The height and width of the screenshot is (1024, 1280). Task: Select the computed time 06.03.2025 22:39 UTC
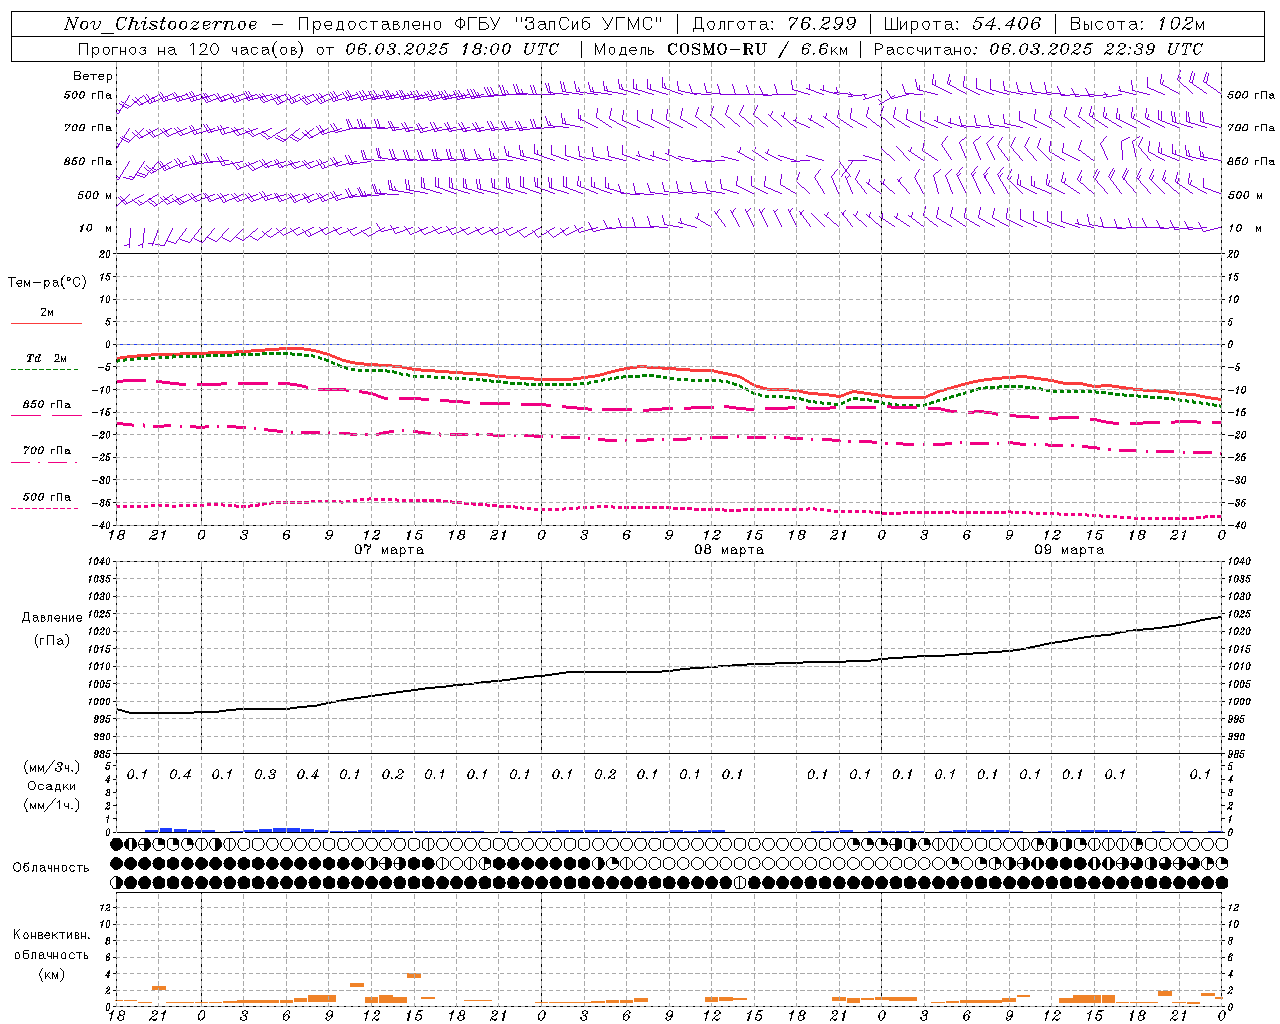1096,49
